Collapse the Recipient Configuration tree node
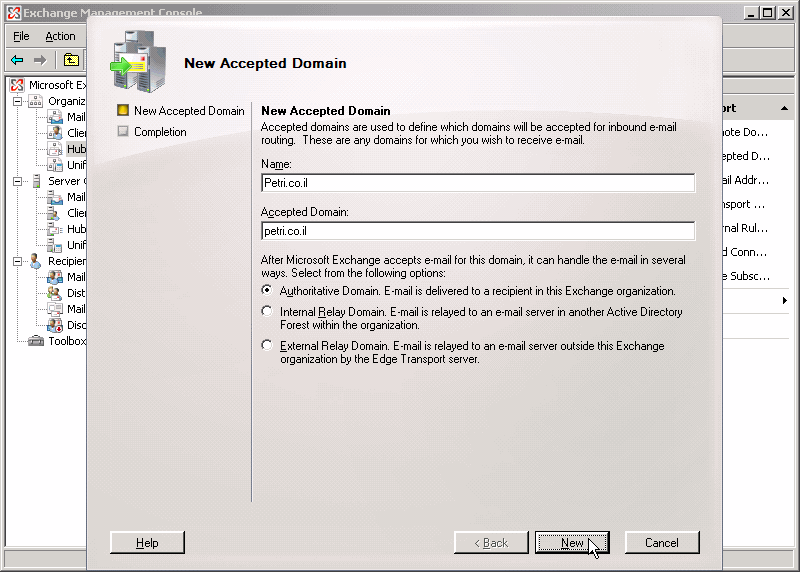The image size is (800, 572). [17, 261]
